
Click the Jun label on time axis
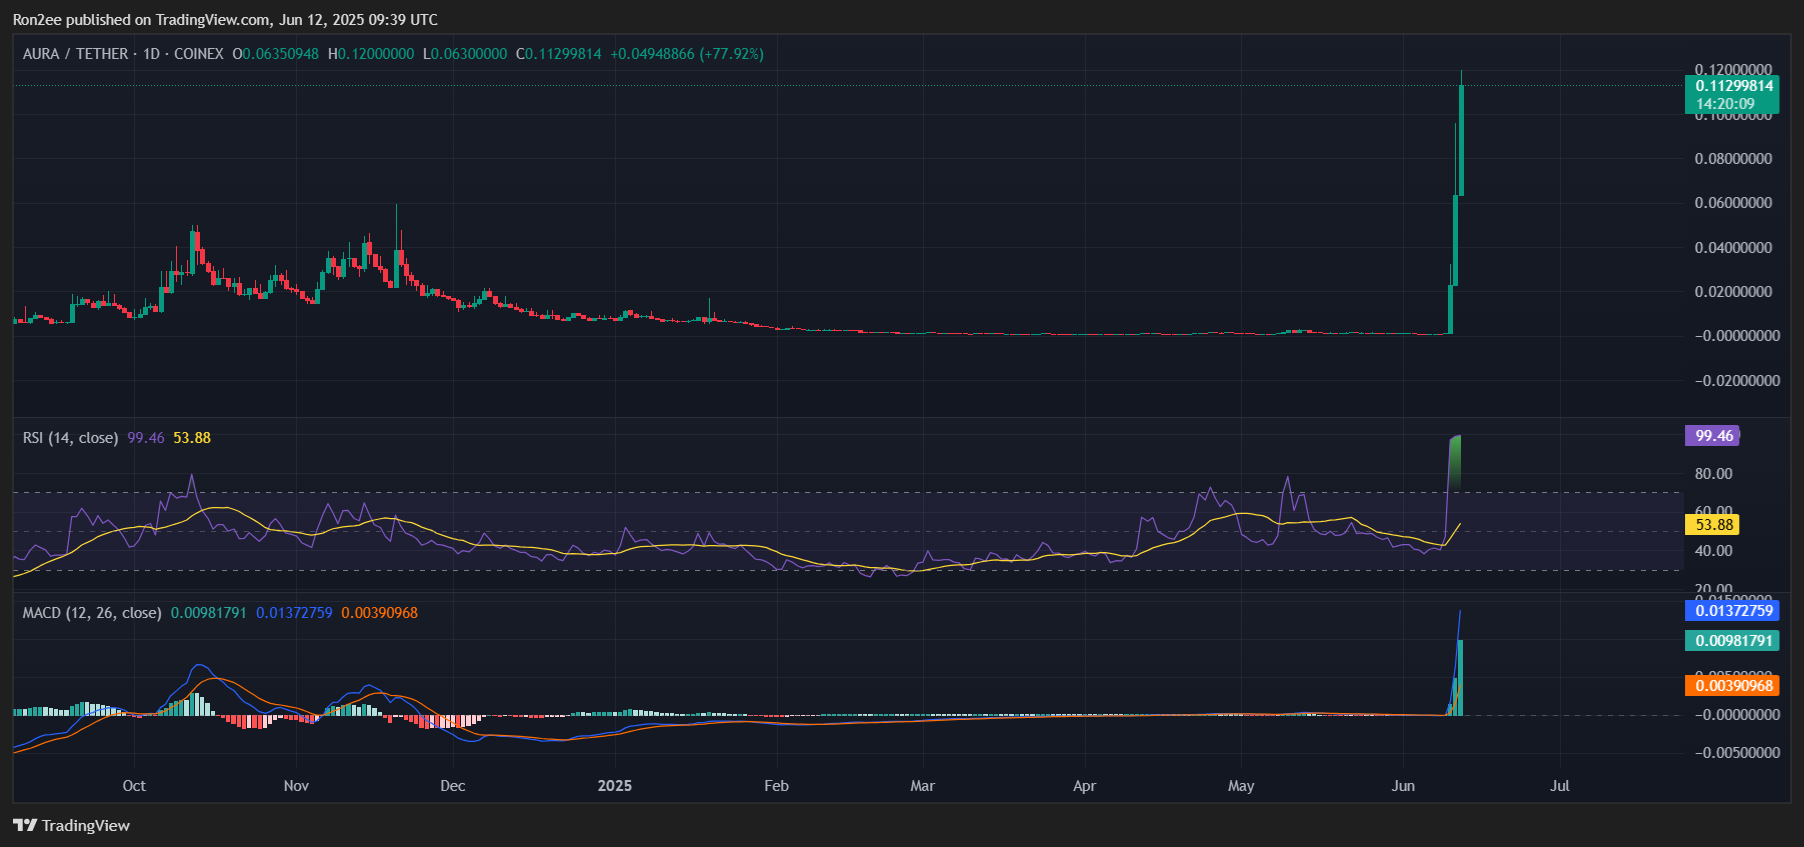(x=1403, y=786)
